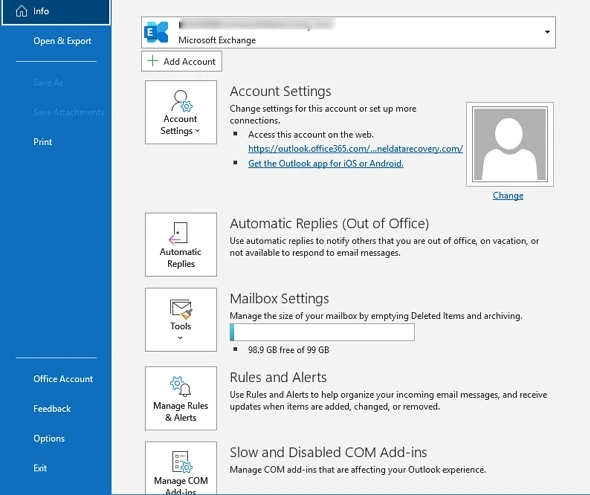Click the Manage Rules & Alerts gear-bell icon
Viewport: 590px width, 495px height.
181,387
